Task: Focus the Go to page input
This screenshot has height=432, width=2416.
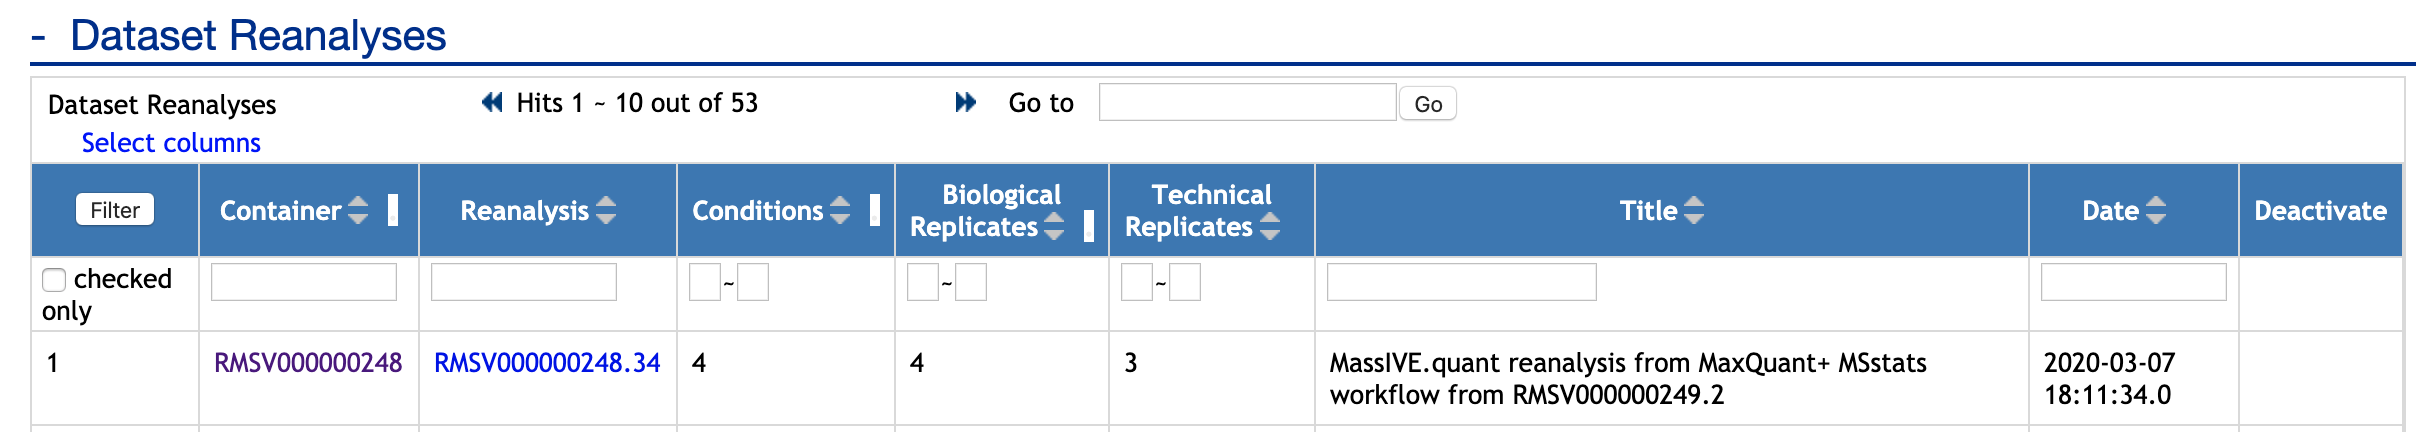Action: pos(1247,103)
